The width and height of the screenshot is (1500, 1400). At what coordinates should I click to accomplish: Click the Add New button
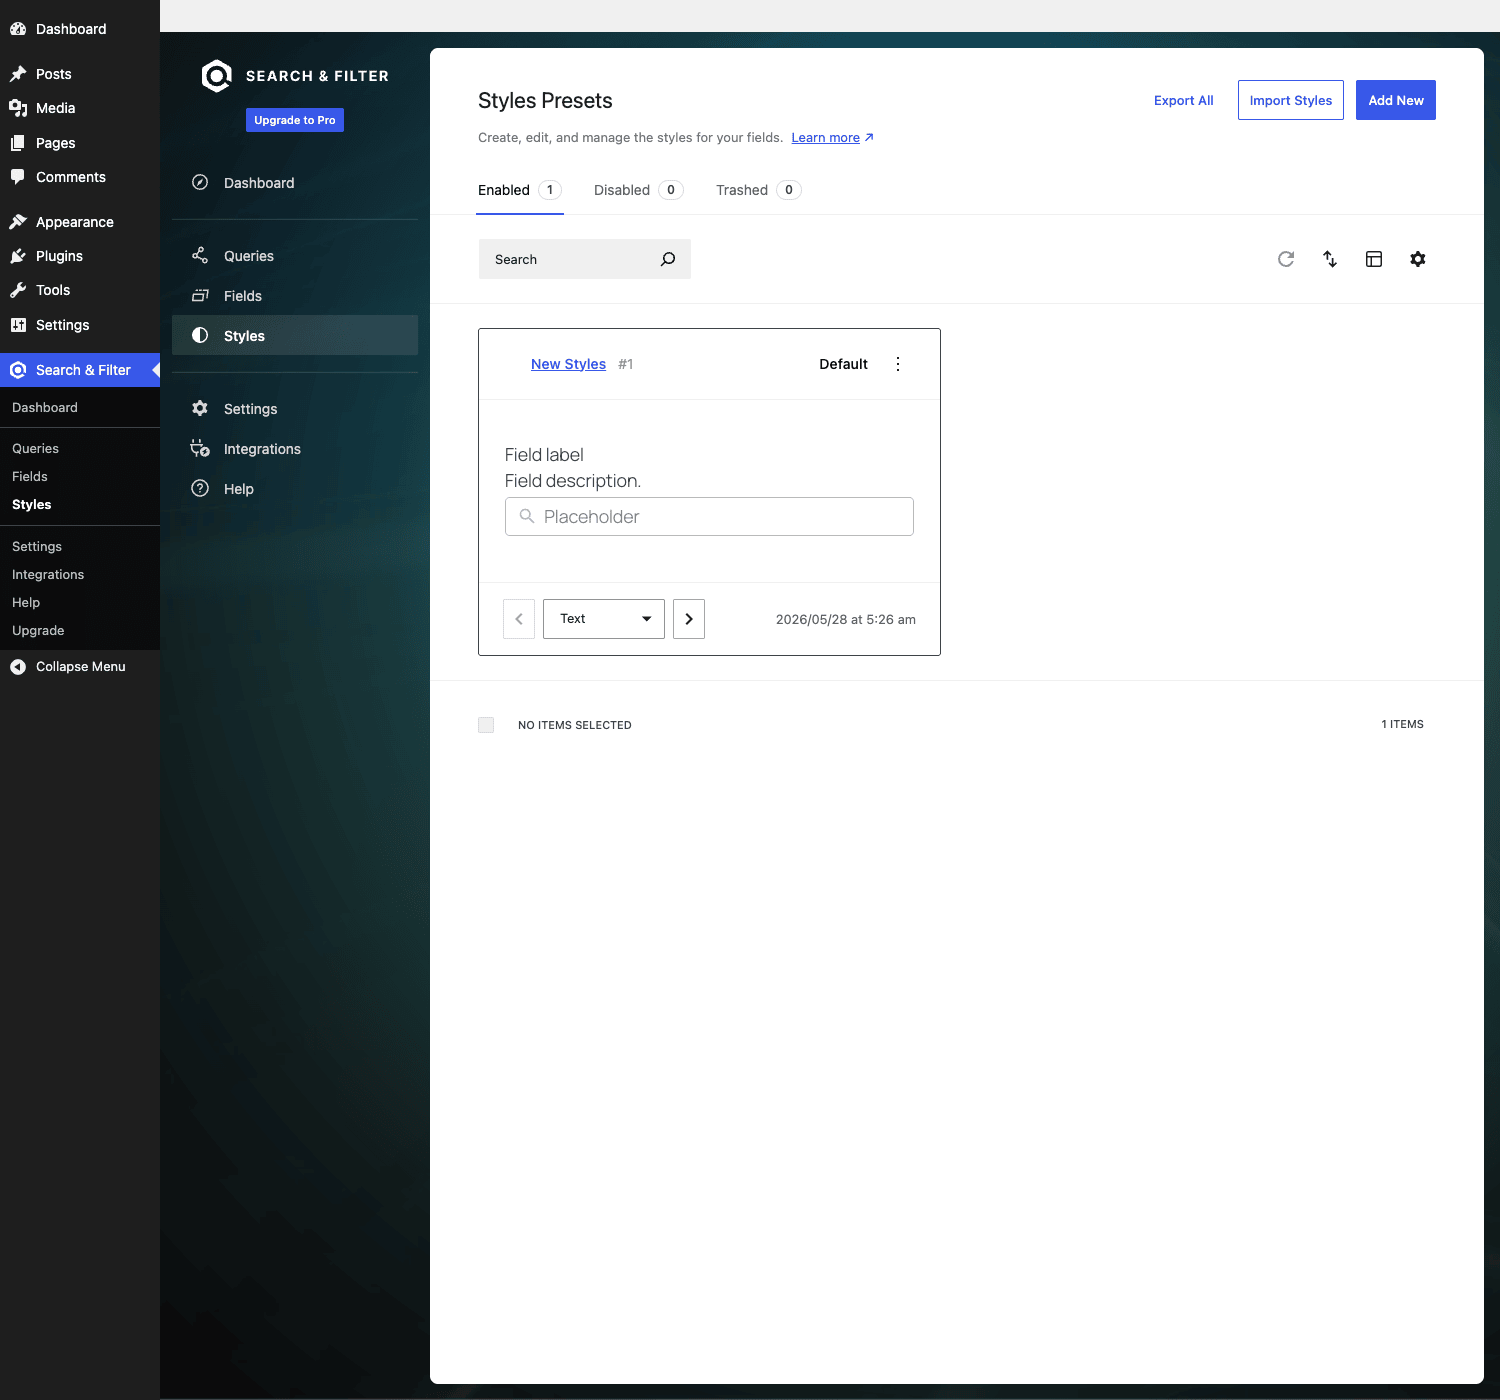point(1396,100)
